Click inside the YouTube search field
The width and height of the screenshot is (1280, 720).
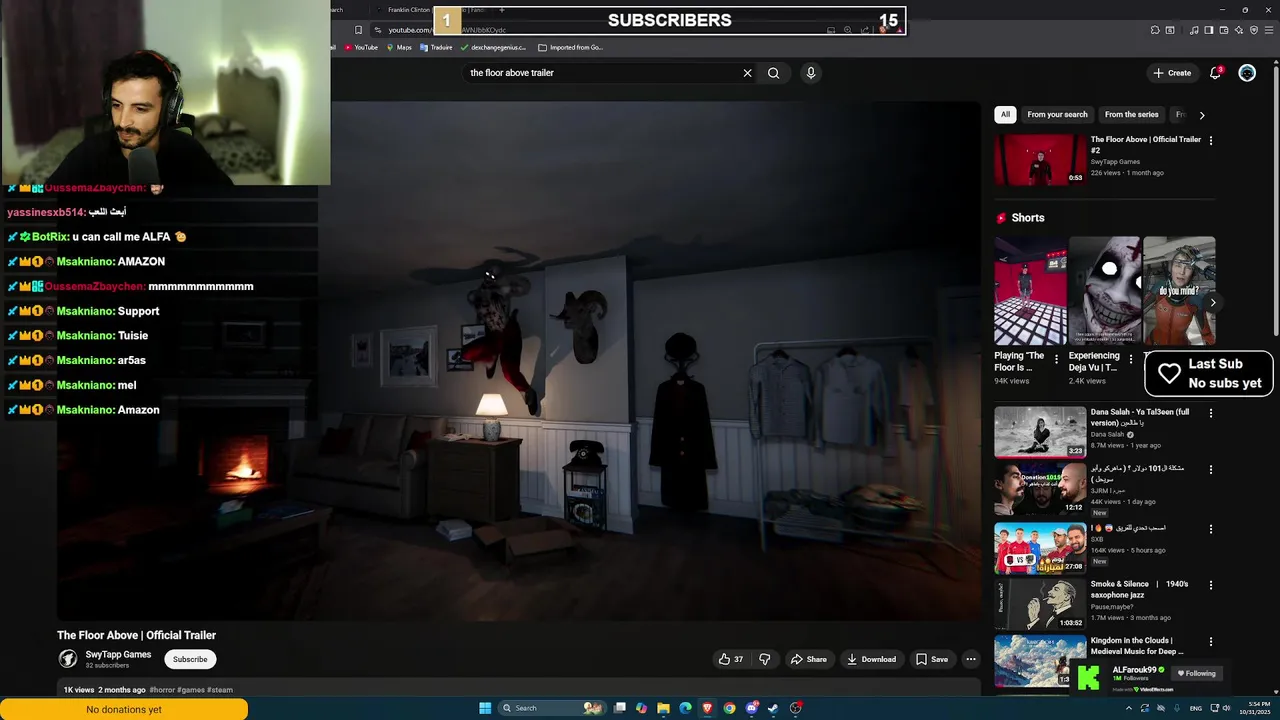click(x=600, y=73)
